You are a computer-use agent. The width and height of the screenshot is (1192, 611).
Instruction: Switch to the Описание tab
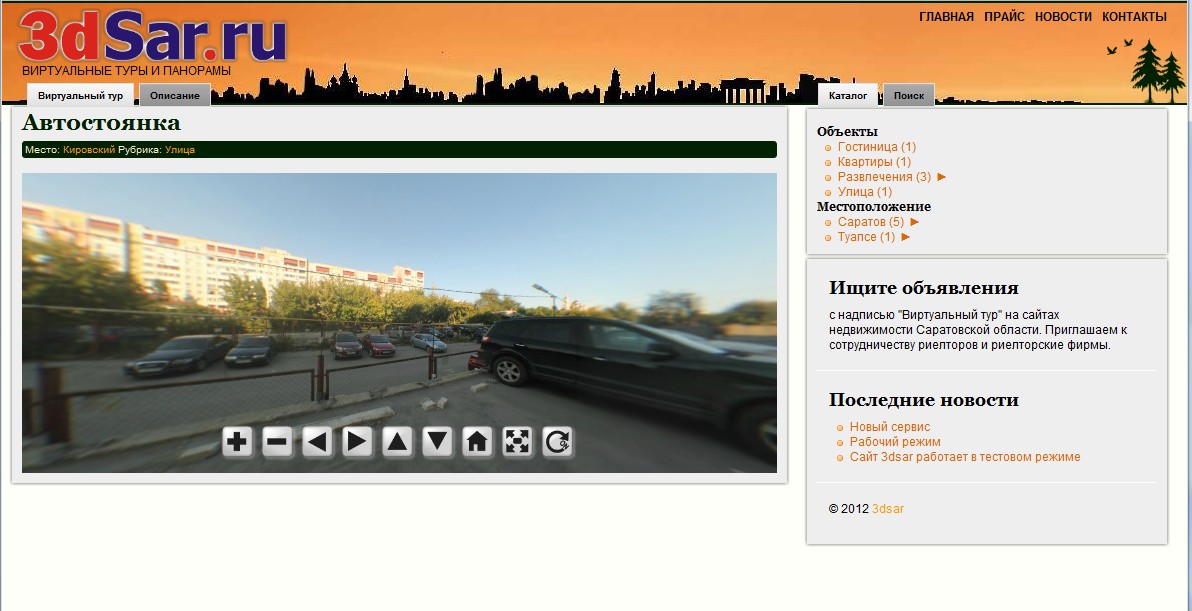[x=175, y=96]
